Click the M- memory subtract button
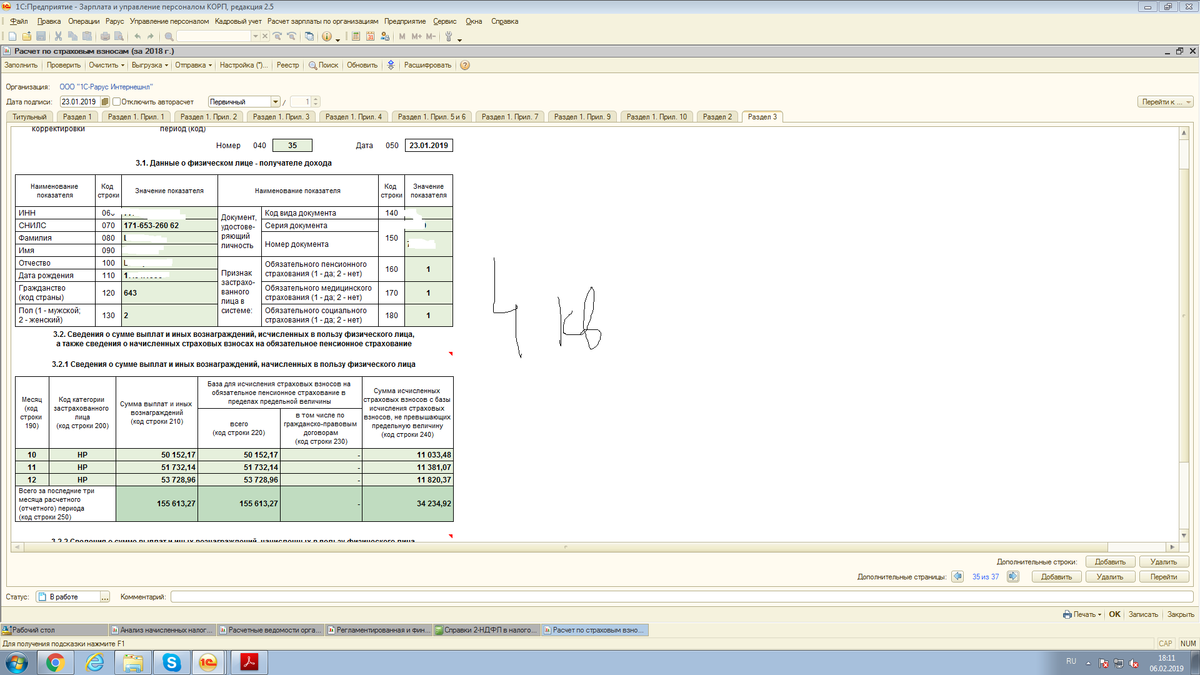The image size is (1200, 675). pyautogui.click(x=430, y=36)
